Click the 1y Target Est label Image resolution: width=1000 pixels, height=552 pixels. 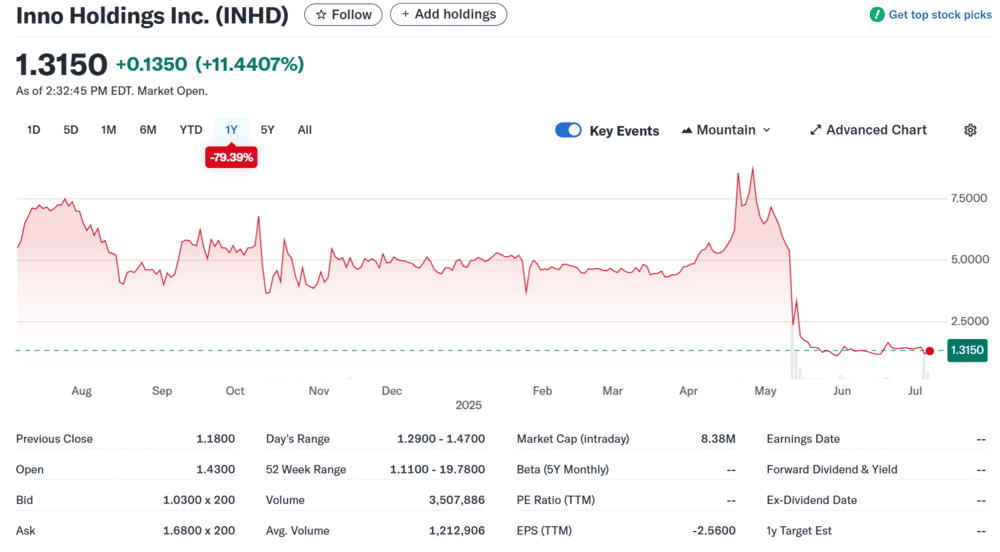799,531
